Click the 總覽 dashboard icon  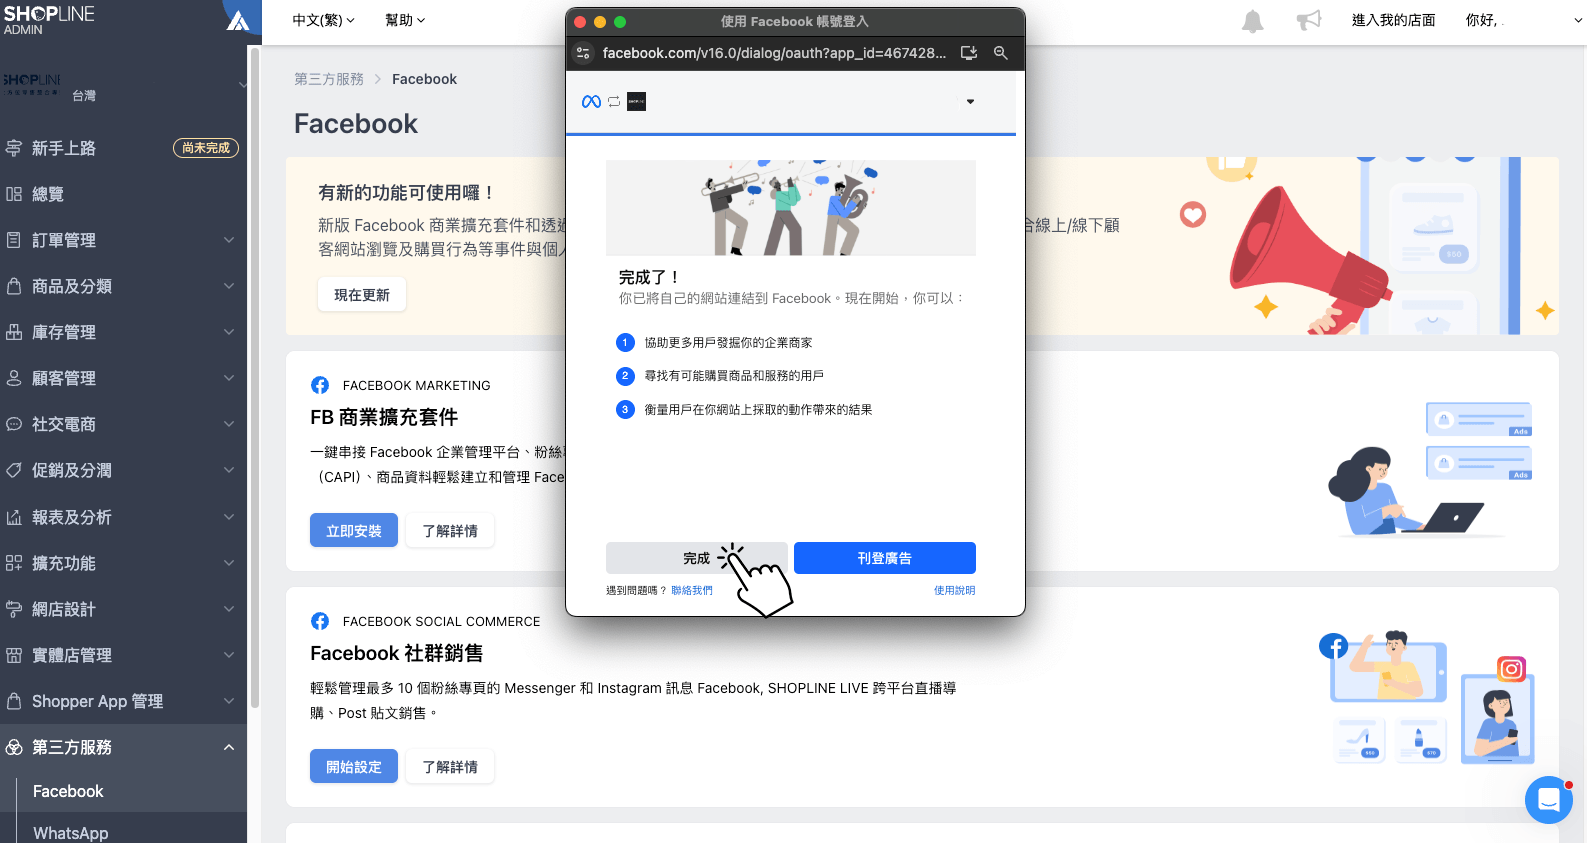point(14,194)
